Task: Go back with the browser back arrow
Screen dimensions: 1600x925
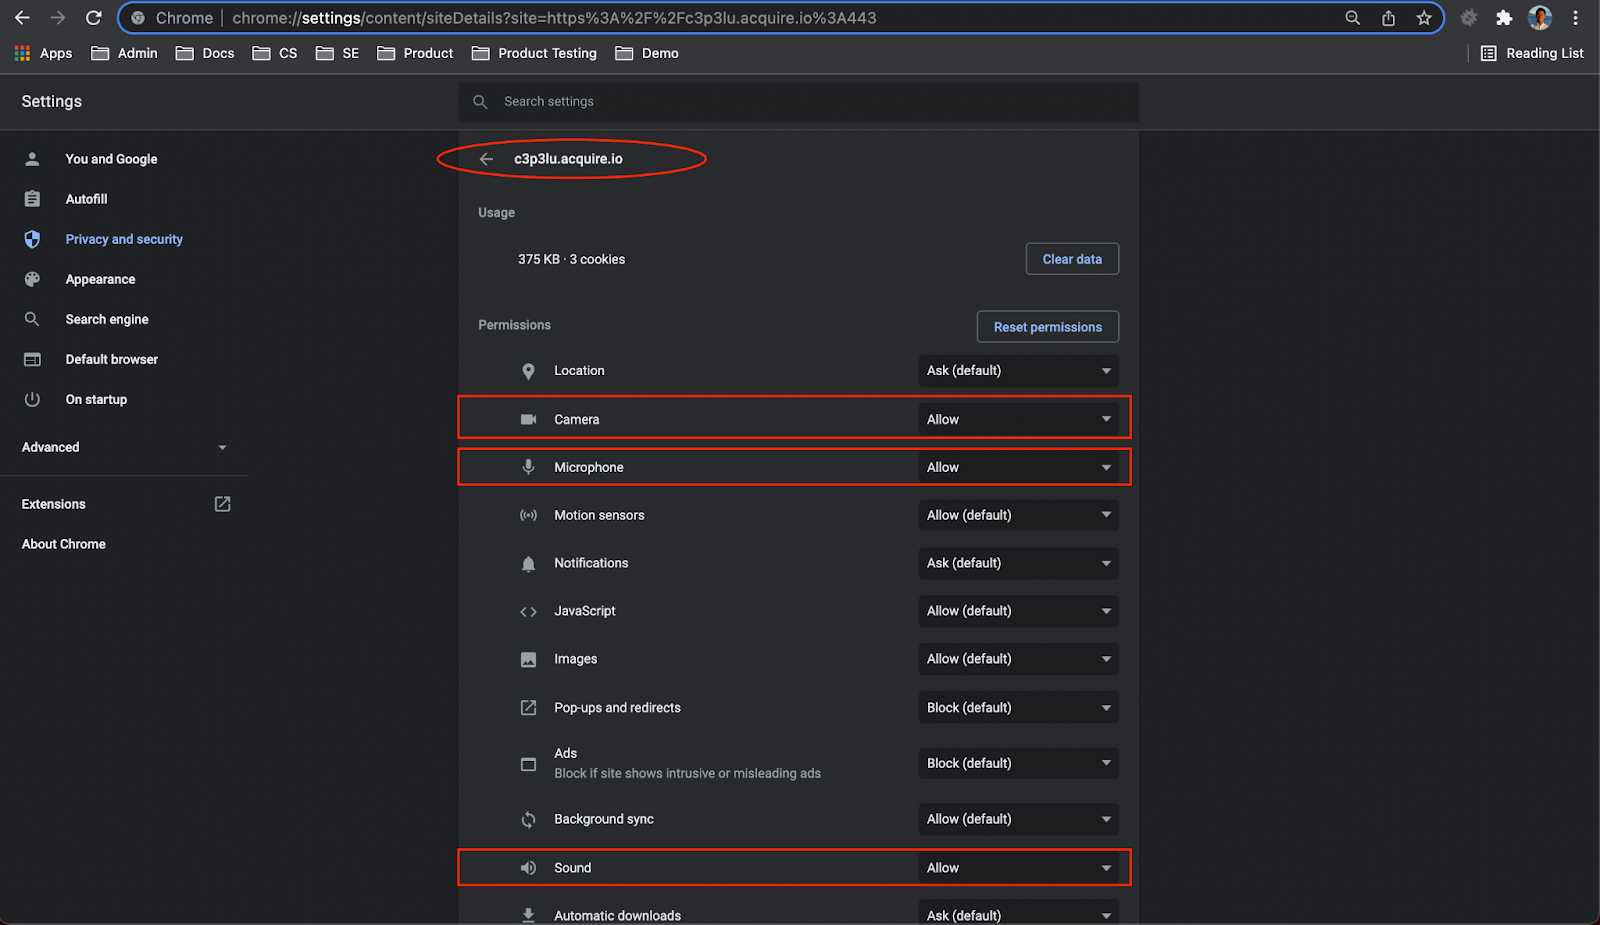Action: (x=22, y=18)
